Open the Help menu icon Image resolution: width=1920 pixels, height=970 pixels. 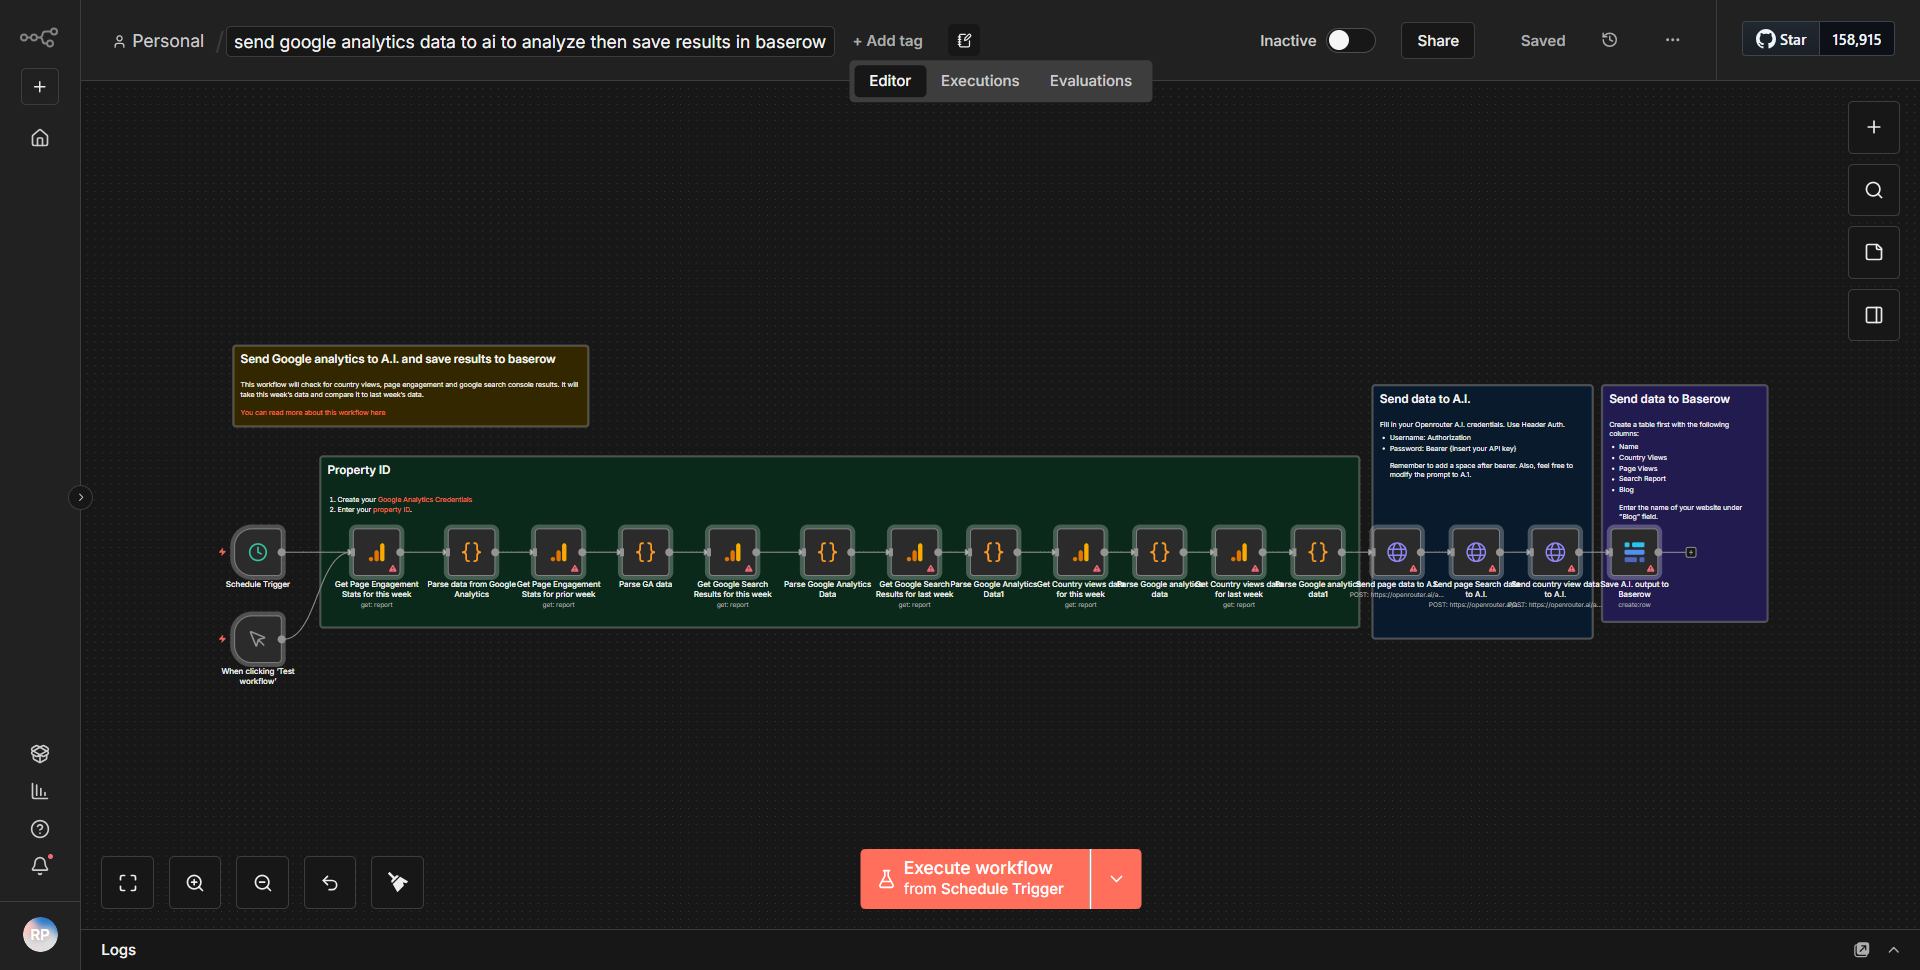[40, 829]
